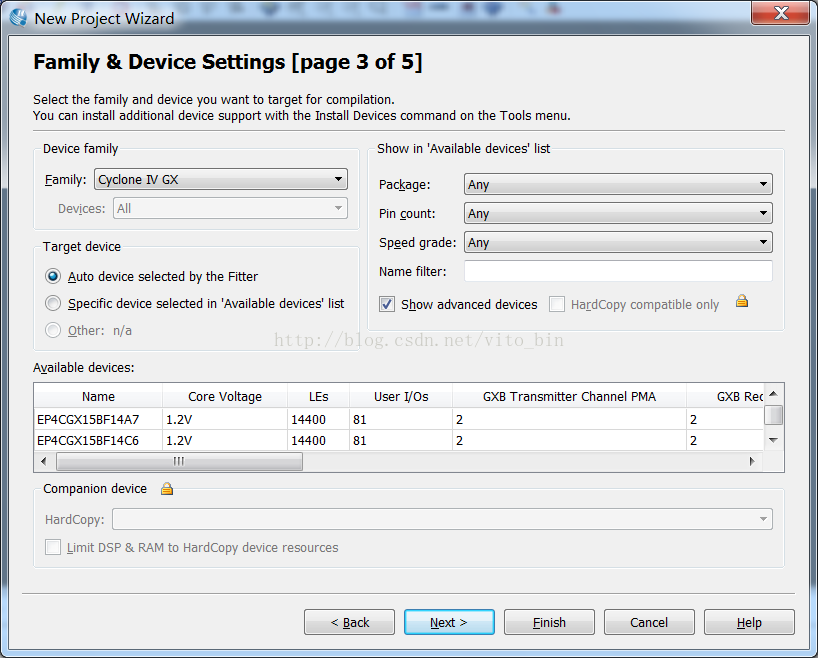818x658 pixels.
Task: Sort devices by Name column header
Action: pos(98,397)
